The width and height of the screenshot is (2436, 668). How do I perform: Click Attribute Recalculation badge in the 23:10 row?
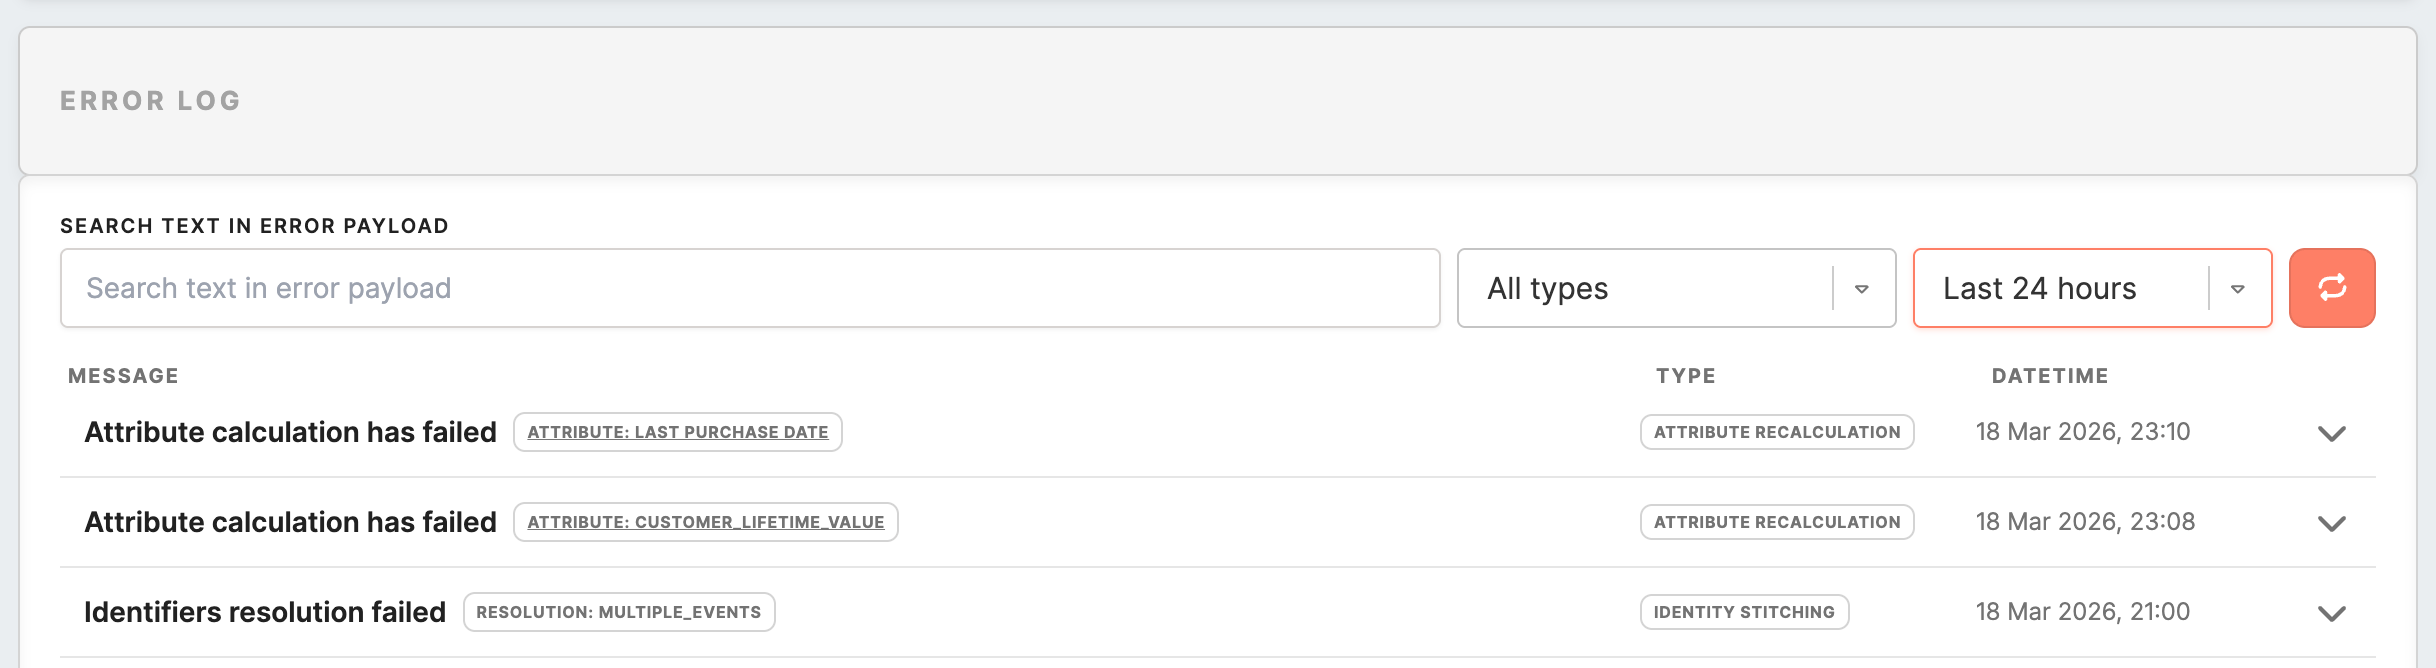click(1777, 432)
